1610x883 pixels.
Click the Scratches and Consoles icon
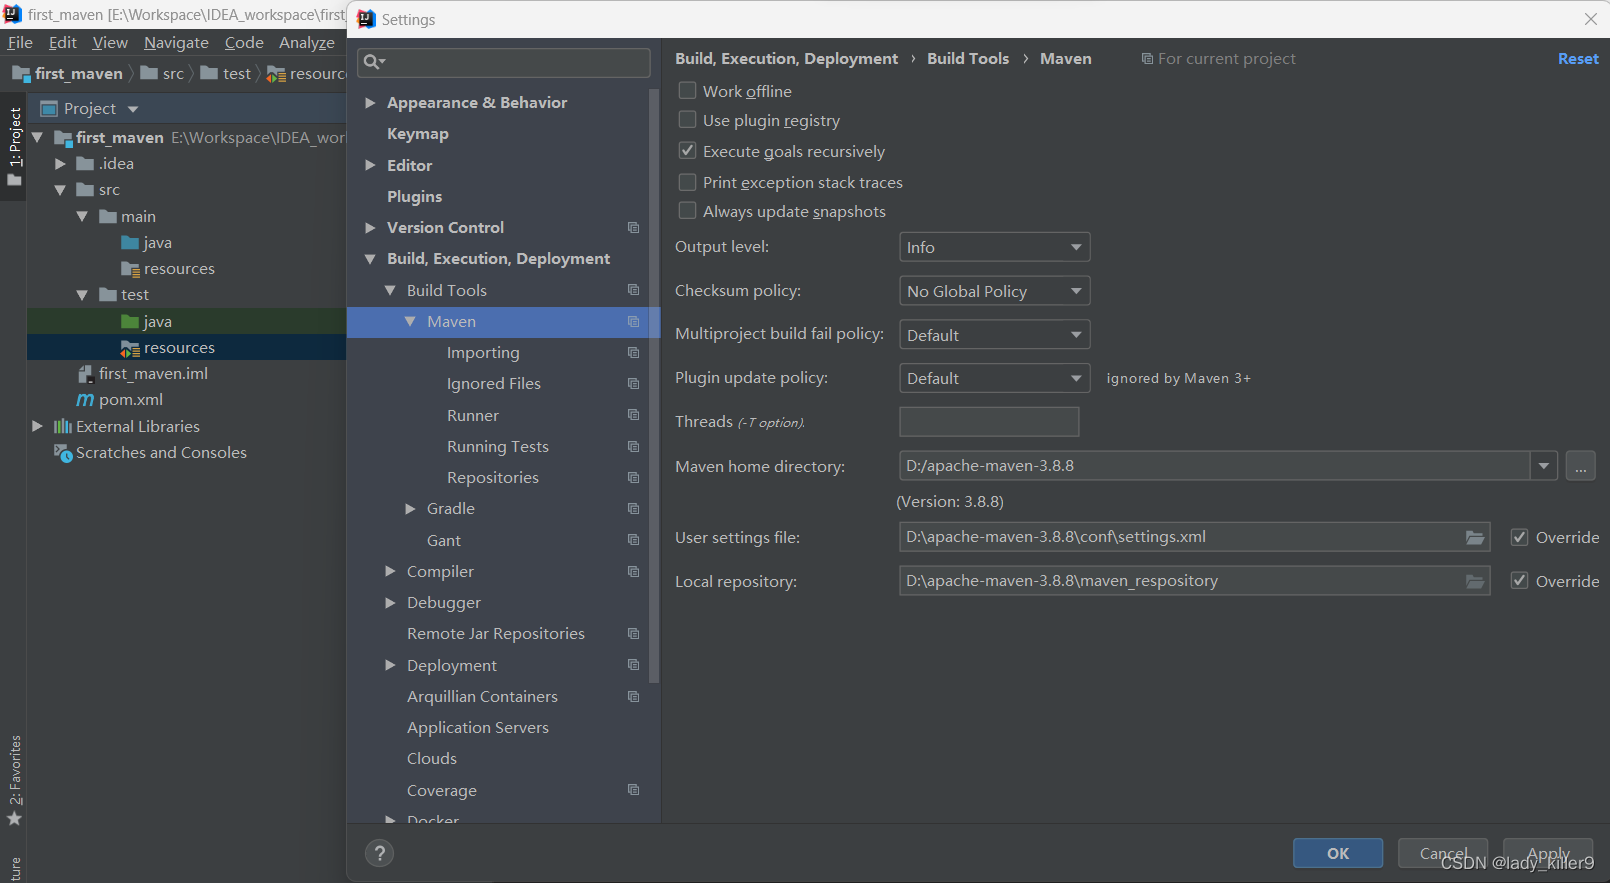click(63, 453)
